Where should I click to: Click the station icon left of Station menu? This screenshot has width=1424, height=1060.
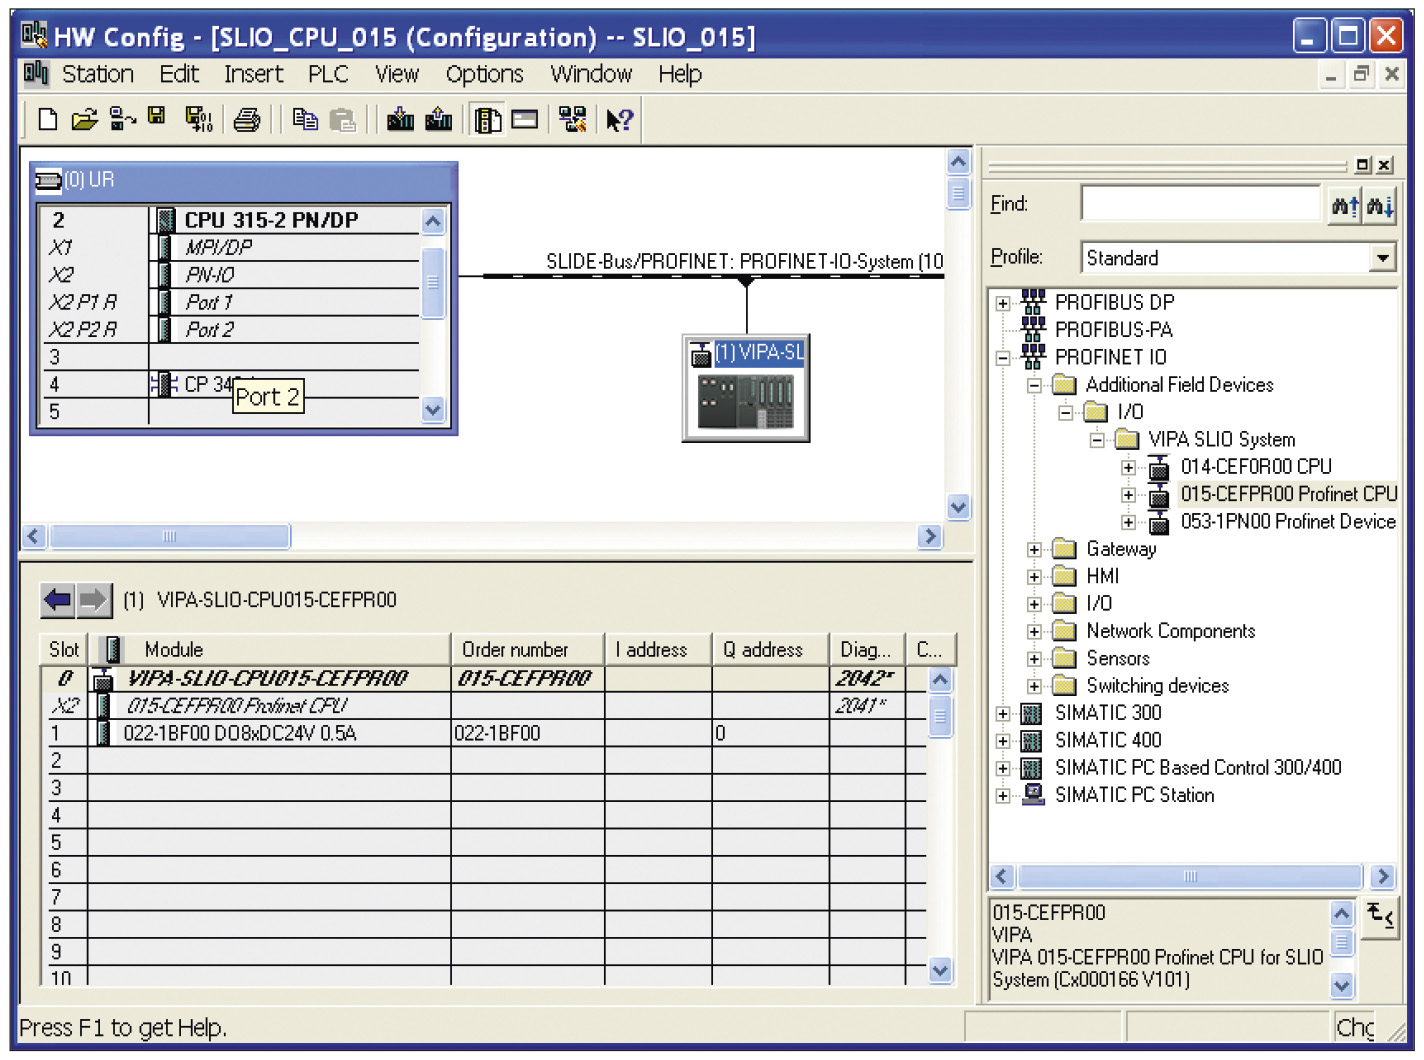click(36, 73)
